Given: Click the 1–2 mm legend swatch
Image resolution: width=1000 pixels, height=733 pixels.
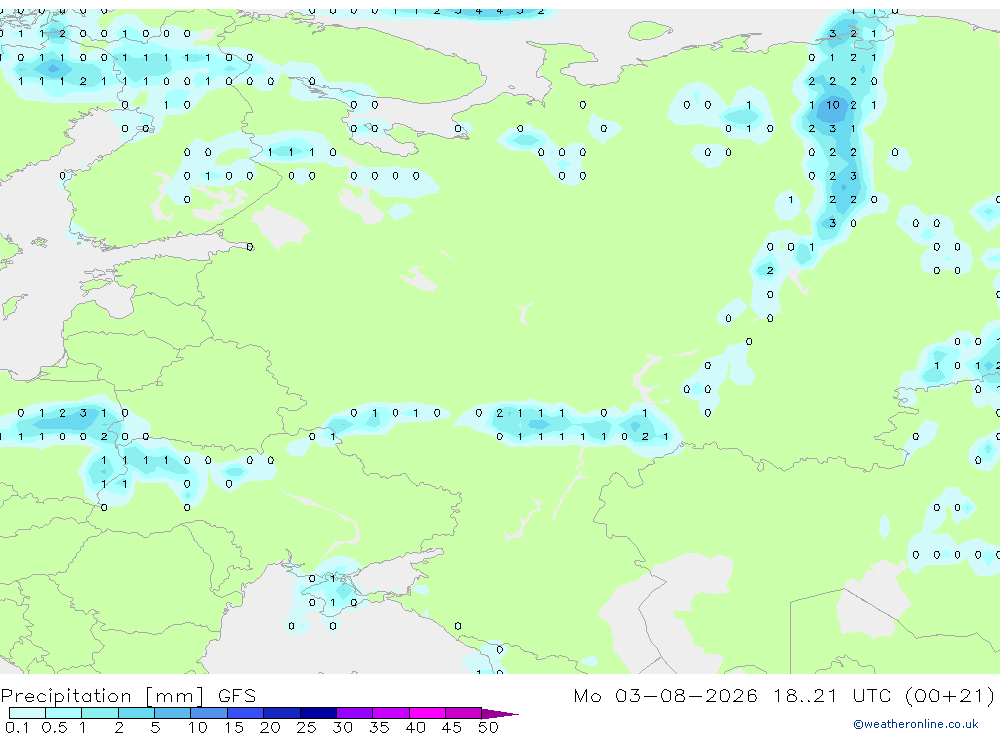Looking at the screenshot, I should (x=99, y=713).
